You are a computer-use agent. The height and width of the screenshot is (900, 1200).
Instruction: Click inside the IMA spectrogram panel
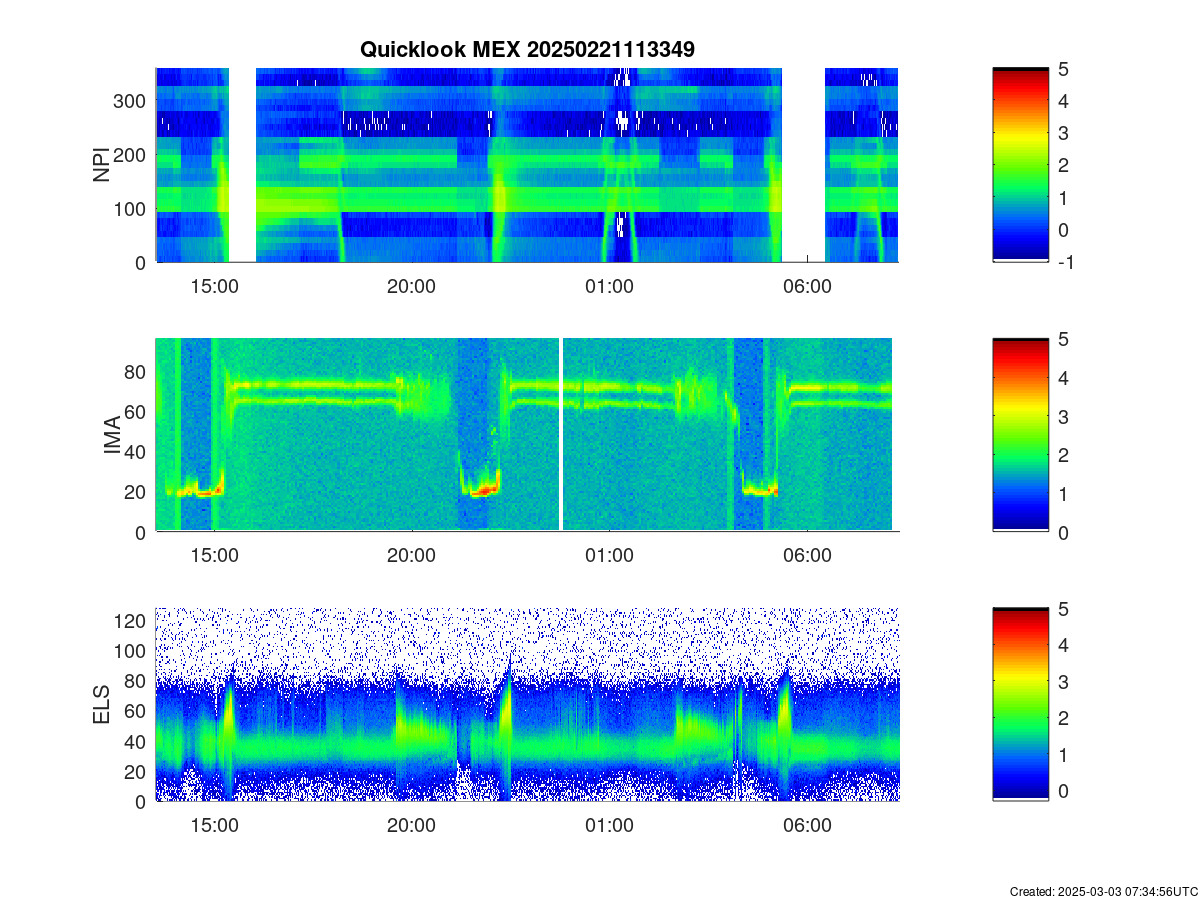527,435
